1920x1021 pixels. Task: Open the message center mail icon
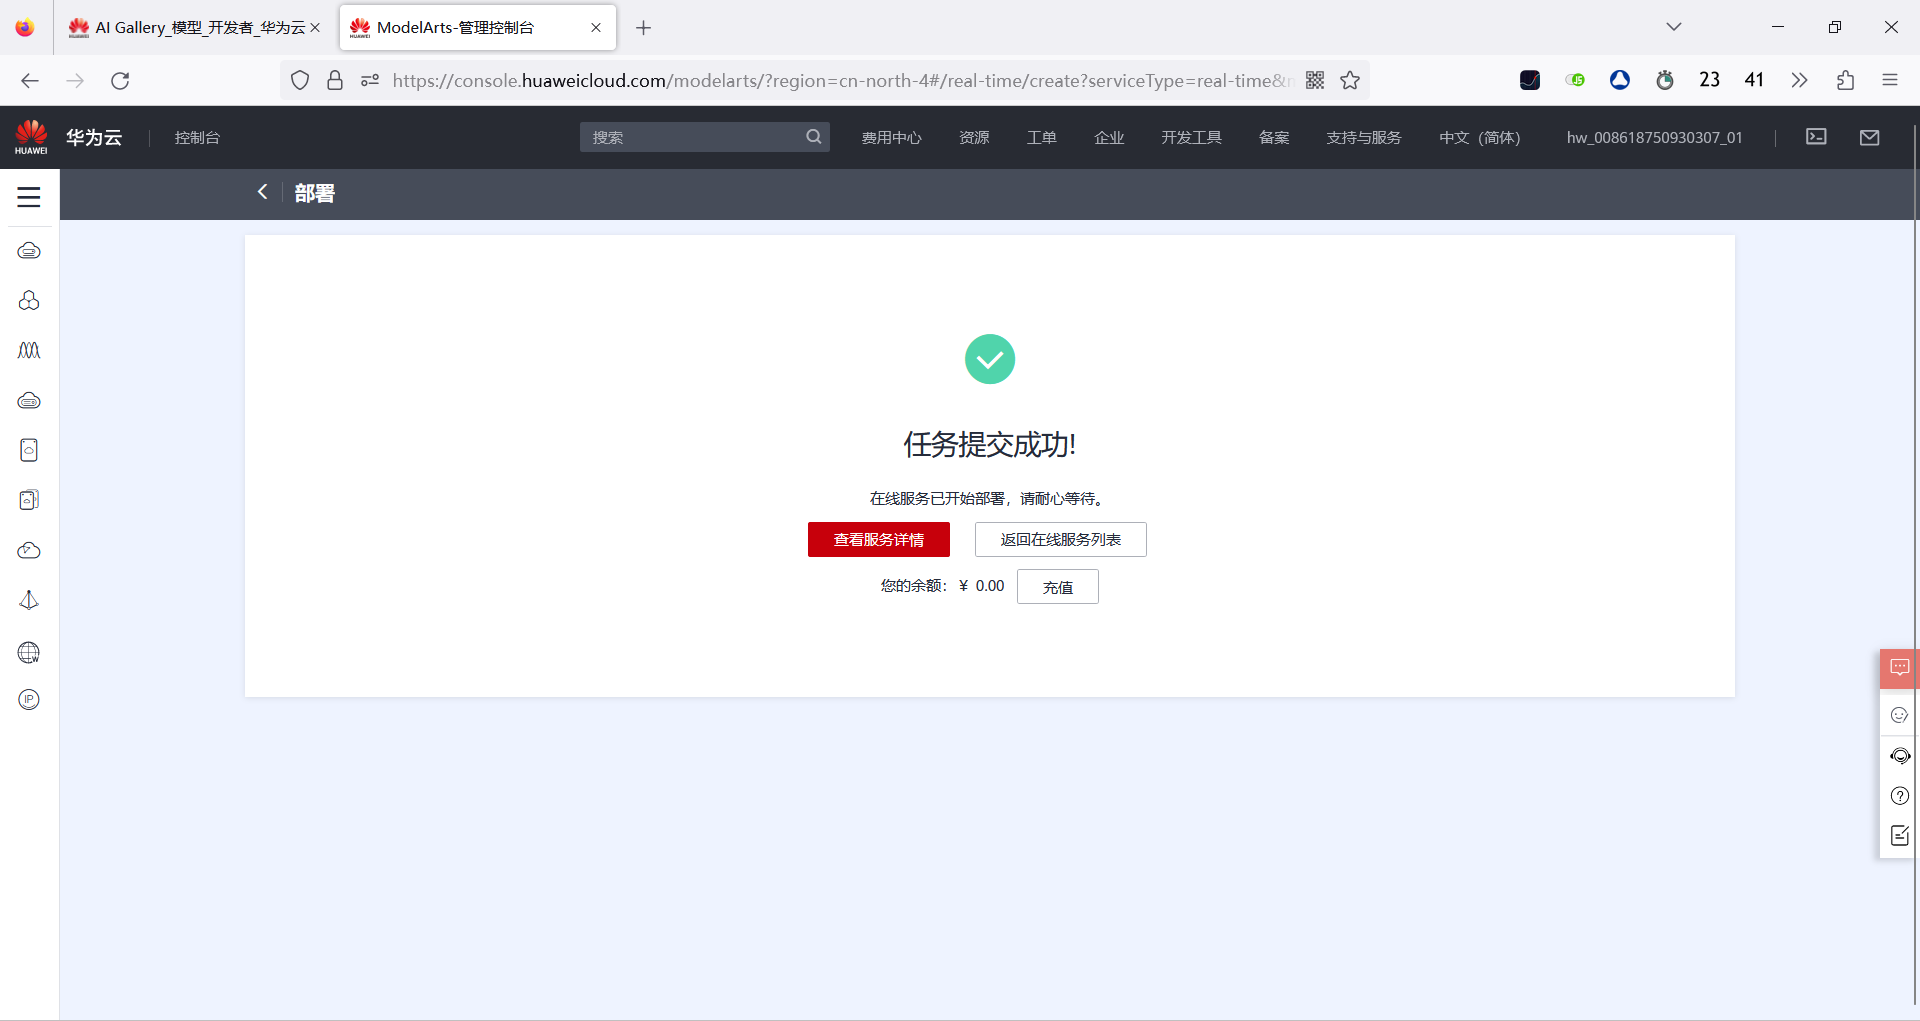click(x=1871, y=137)
